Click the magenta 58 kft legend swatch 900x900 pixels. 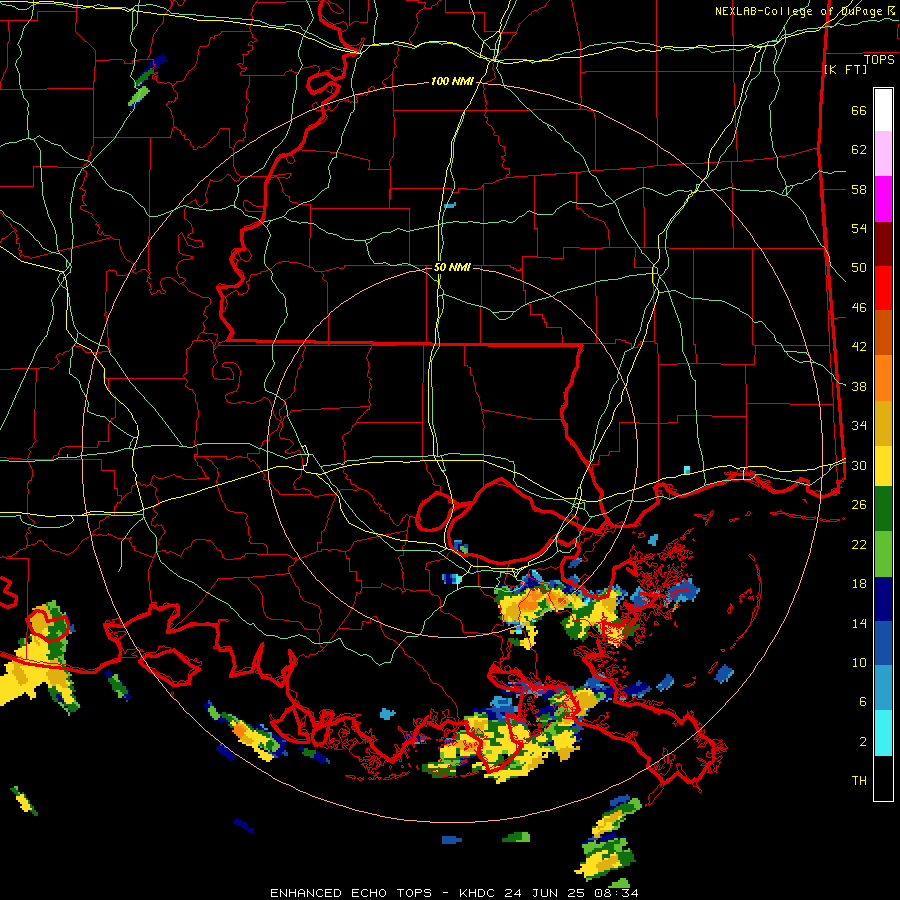(x=883, y=199)
